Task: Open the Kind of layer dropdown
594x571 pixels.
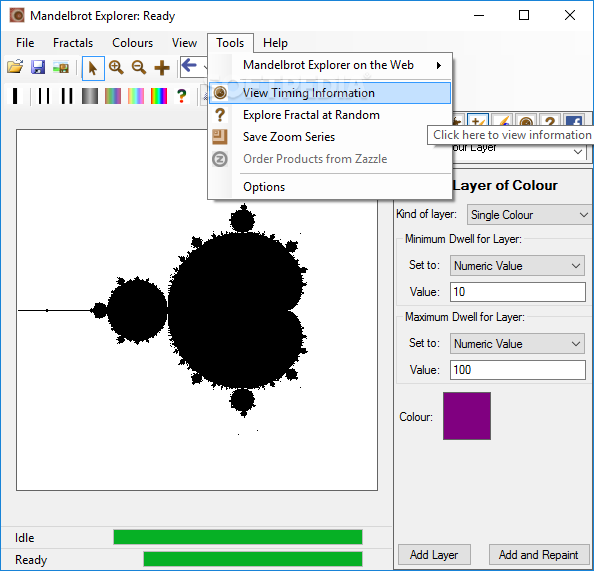Action: (530, 215)
